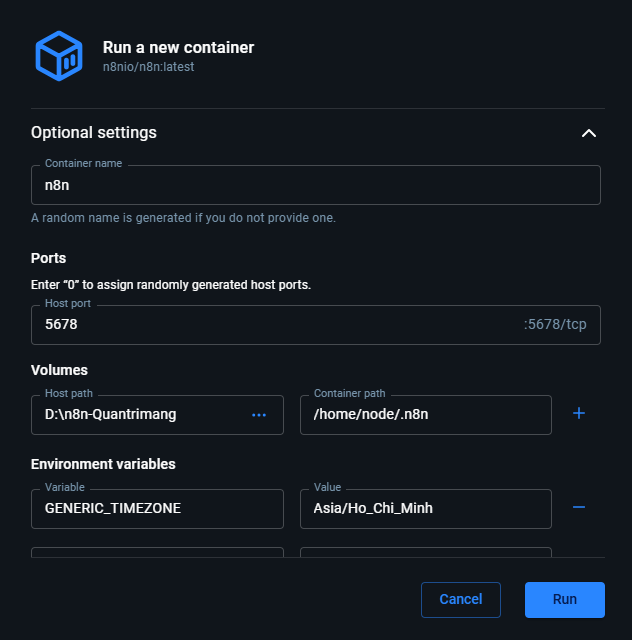The height and width of the screenshot is (640, 632).
Task: Click the "Run a new container" title
Action: coord(178,47)
